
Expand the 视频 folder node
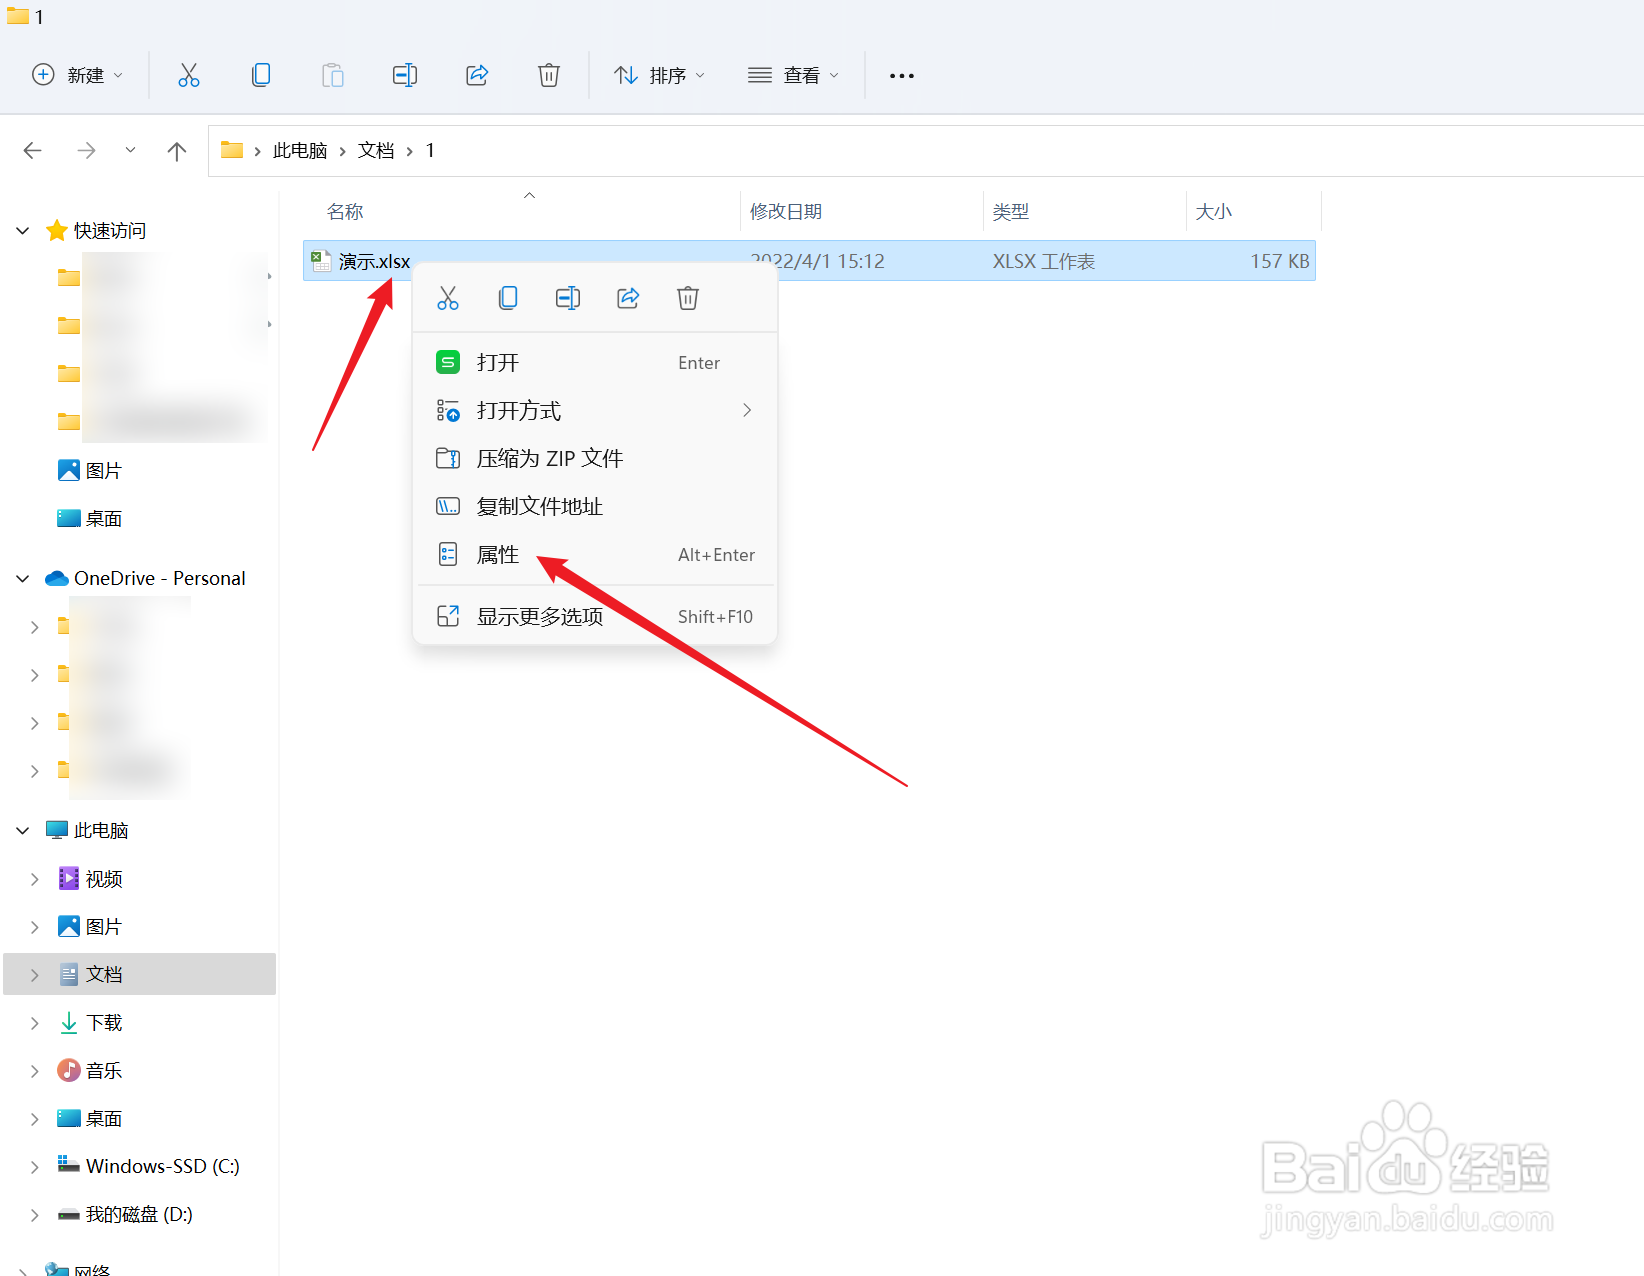(x=35, y=879)
